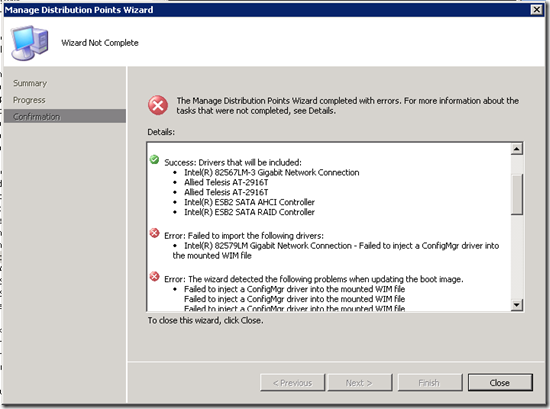Click the Next > button

tap(360, 383)
